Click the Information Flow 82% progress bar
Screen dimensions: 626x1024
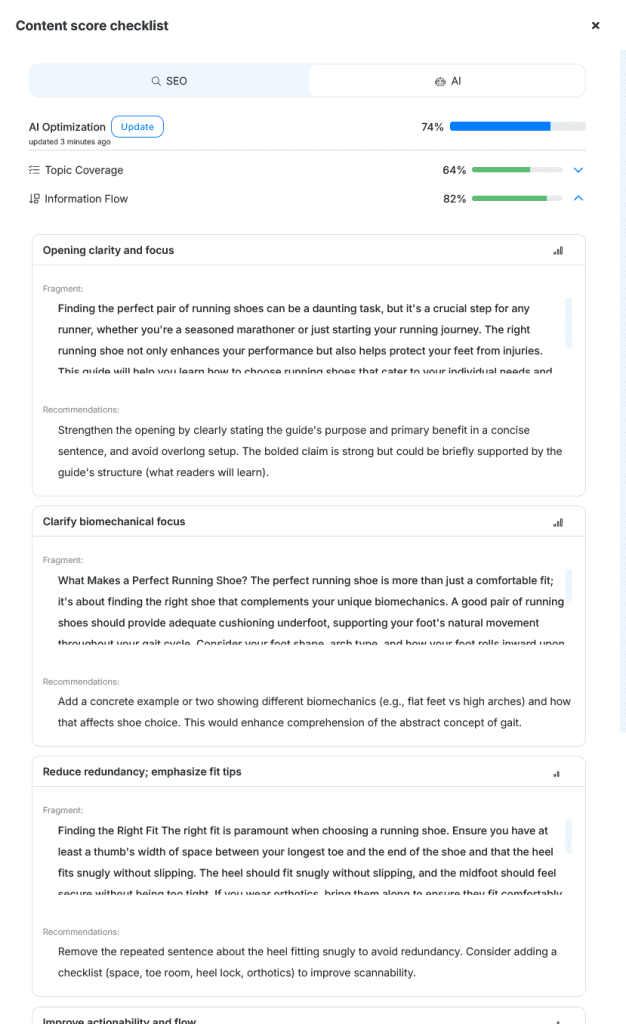pyautogui.click(x=516, y=199)
